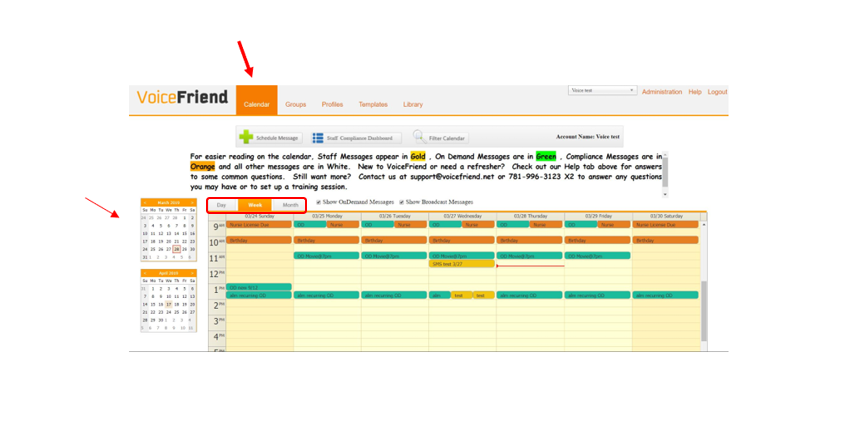Open Monday's orange Nurse event at 9 AM
Viewport: 847px width, 423px height.
pyautogui.click(x=343, y=224)
